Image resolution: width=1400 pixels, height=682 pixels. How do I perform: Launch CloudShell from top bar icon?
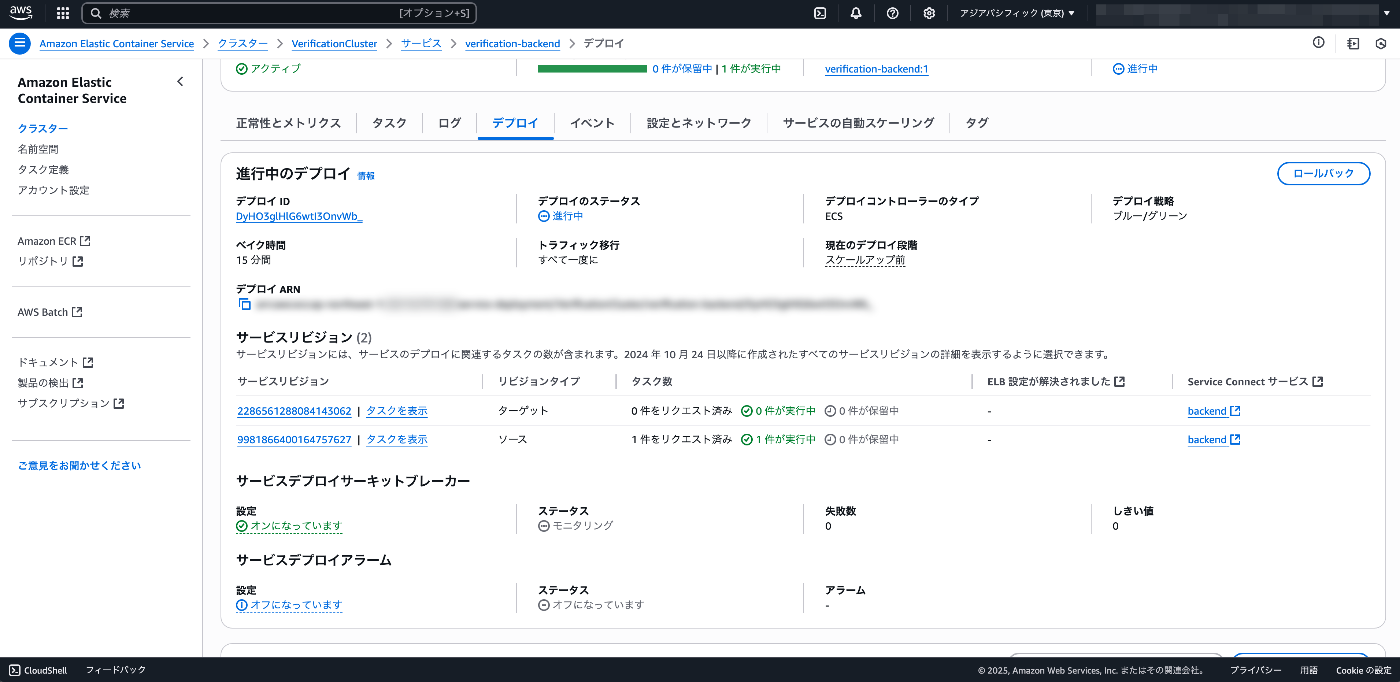tap(819, 13)
